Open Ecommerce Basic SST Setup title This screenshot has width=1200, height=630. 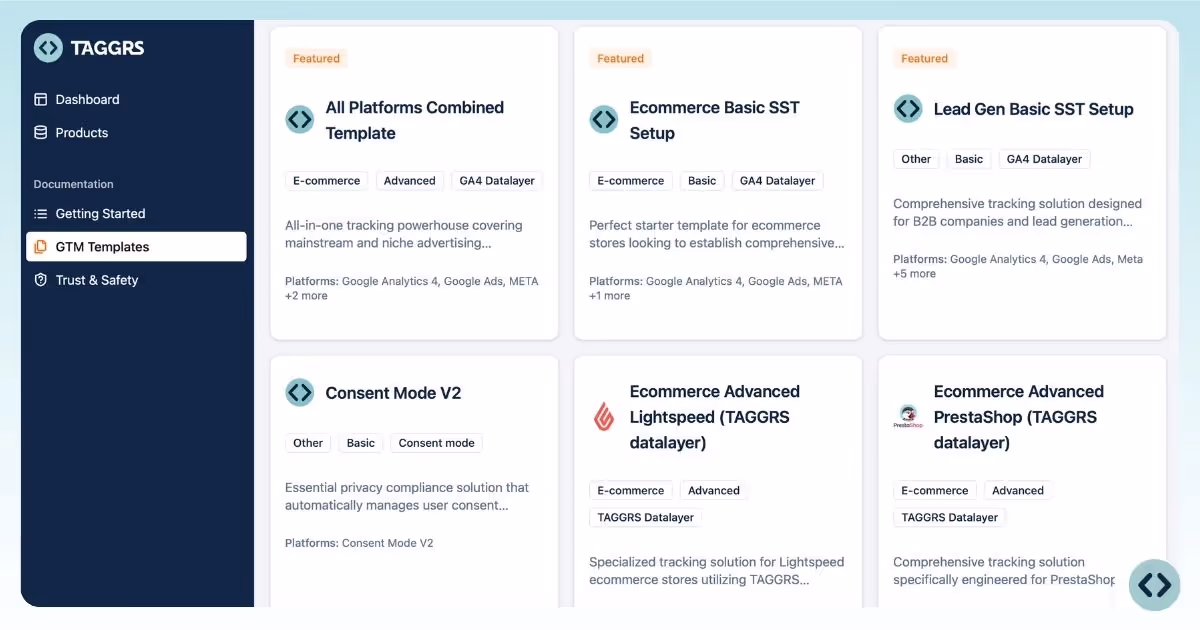coord(715,120)
